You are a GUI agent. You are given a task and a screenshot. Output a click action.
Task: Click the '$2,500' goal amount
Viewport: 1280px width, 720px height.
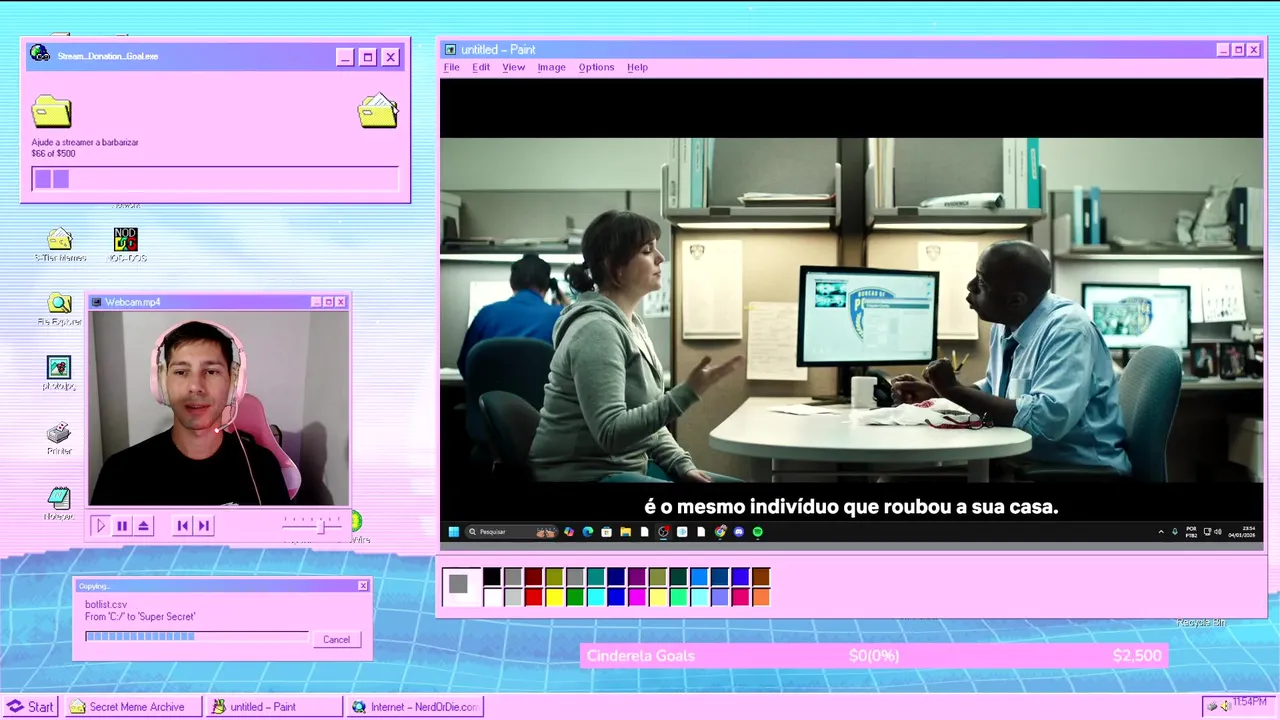click(x=1137, y=656)
